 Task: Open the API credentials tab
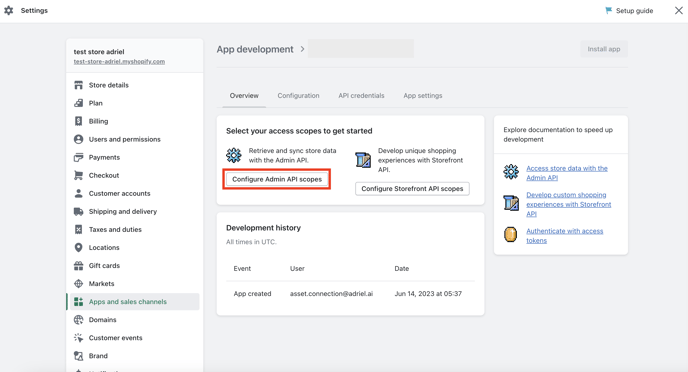(x=361, y=96)
